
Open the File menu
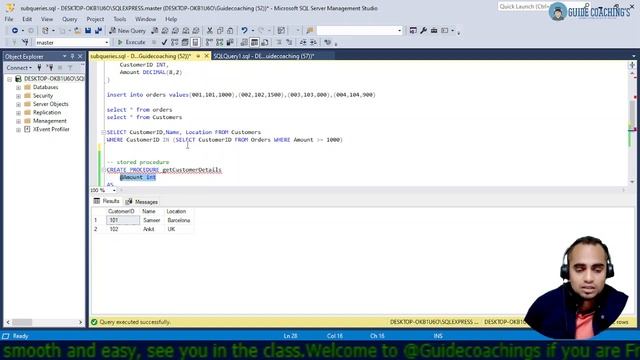coord(9,19)
